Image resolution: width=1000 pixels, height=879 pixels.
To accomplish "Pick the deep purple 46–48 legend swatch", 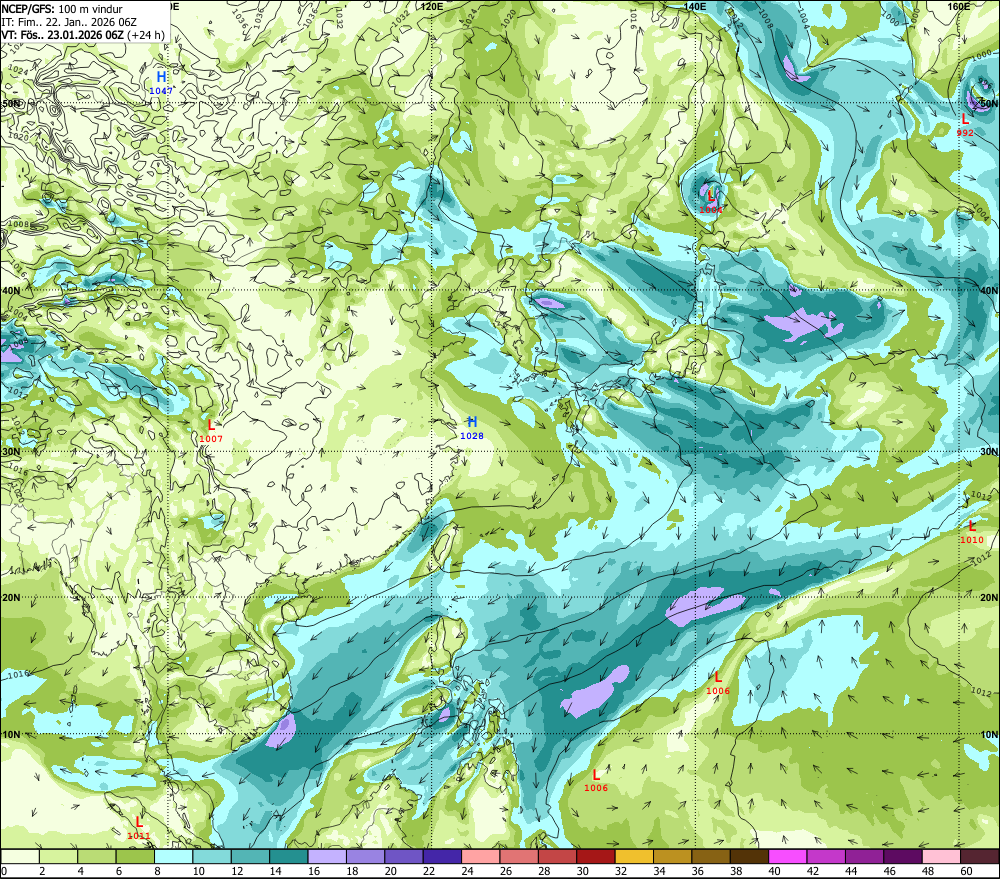I will [x=902, y=856].
